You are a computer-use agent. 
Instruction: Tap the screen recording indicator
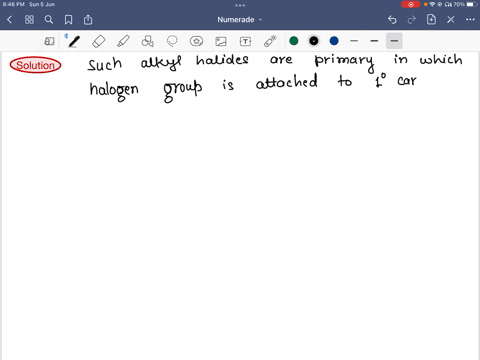[x=411, y=4]
